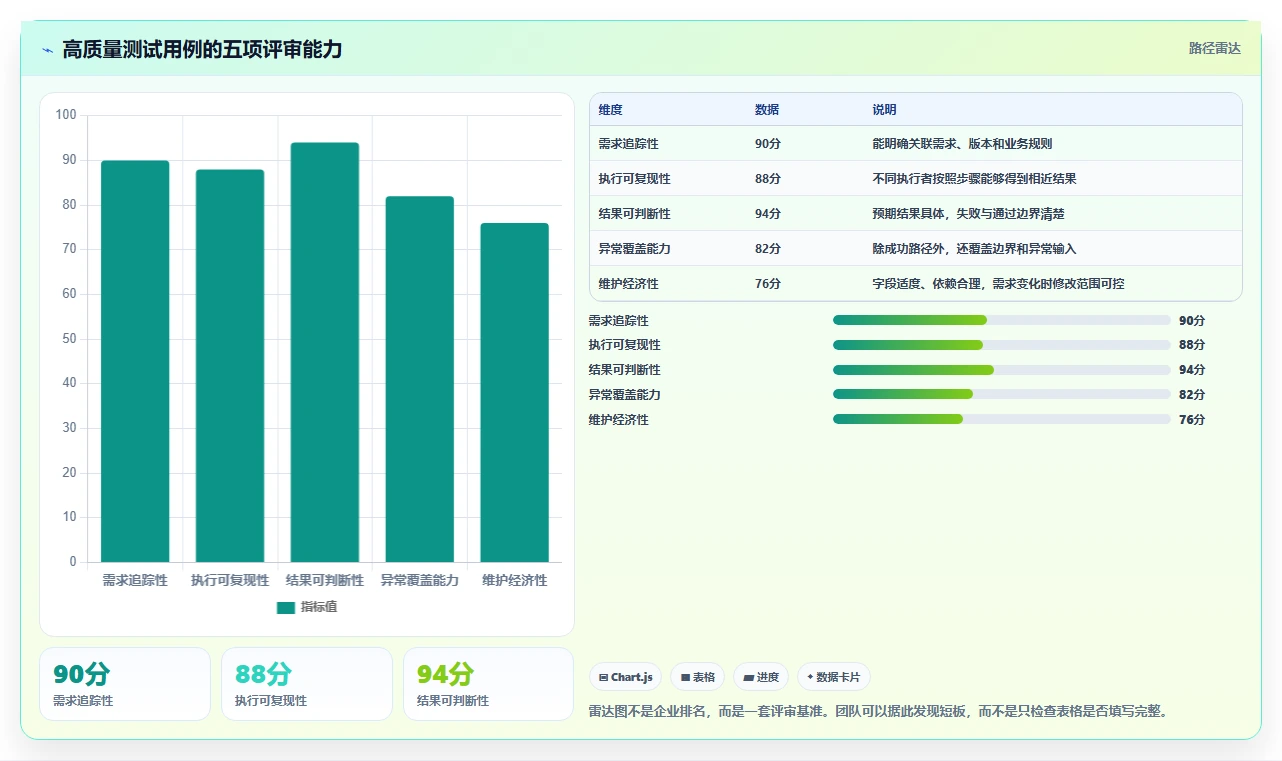Click the title 高质量测试用例的五项评审能力
1282x761 pixels.
click(x=202, y=50)
